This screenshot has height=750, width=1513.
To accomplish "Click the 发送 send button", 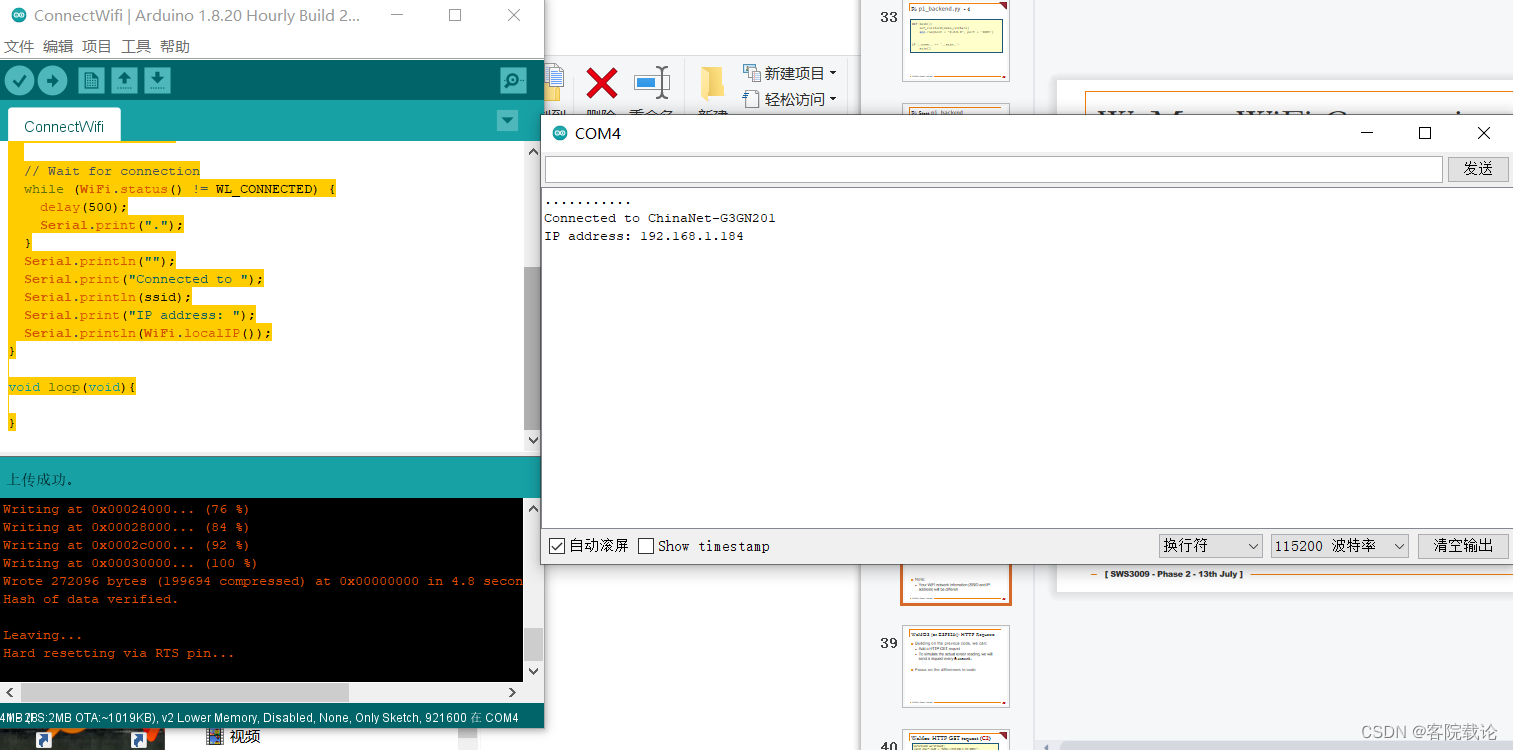I will point(1477,169).
